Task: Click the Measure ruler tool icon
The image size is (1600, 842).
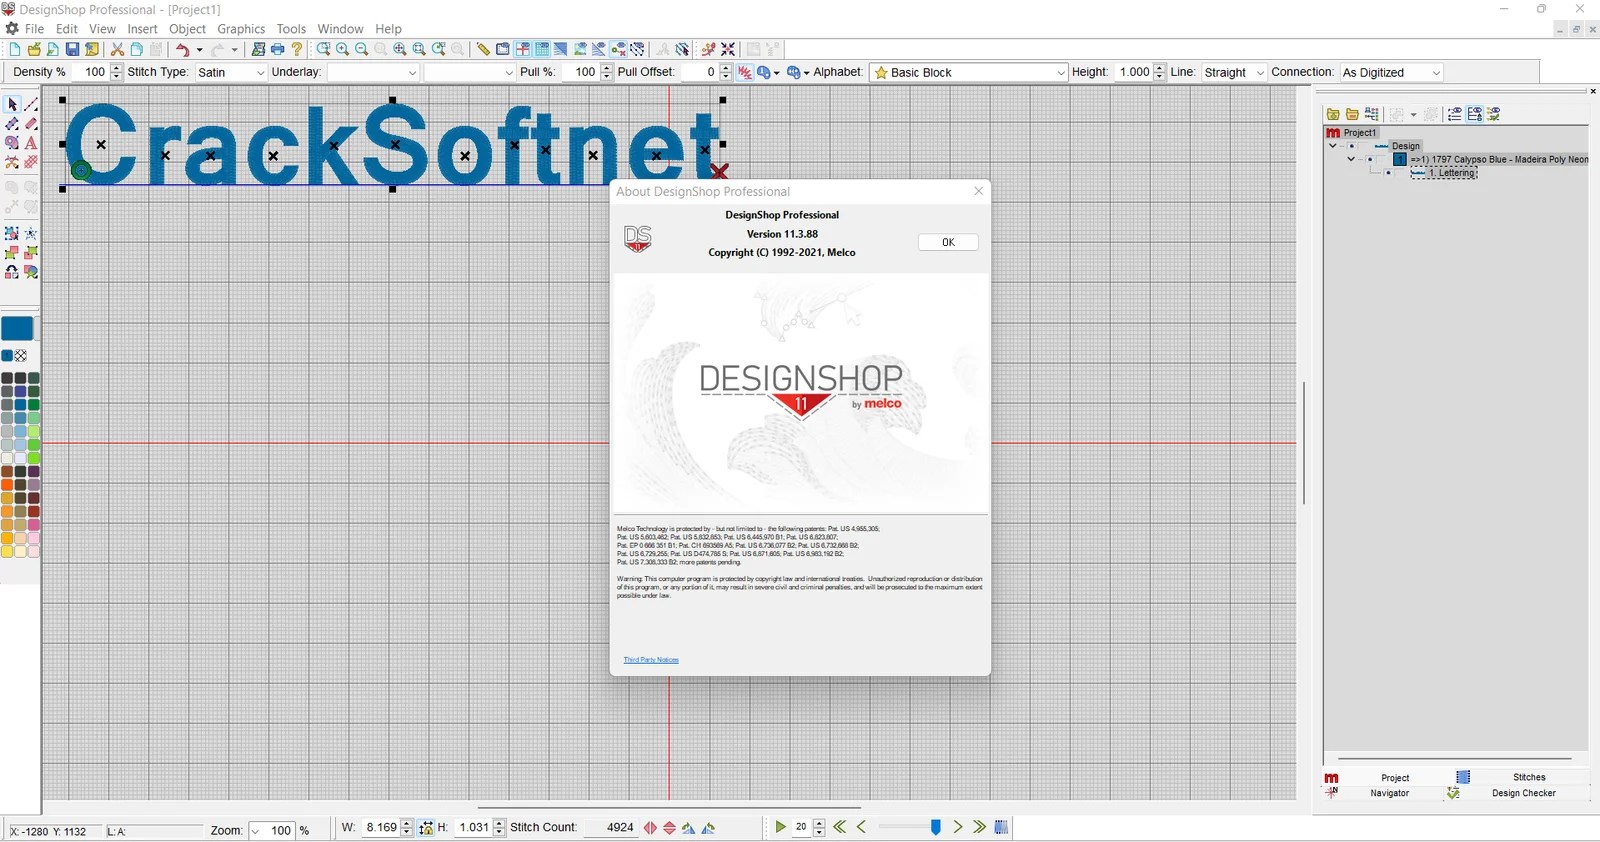Action: click(483, 49)
